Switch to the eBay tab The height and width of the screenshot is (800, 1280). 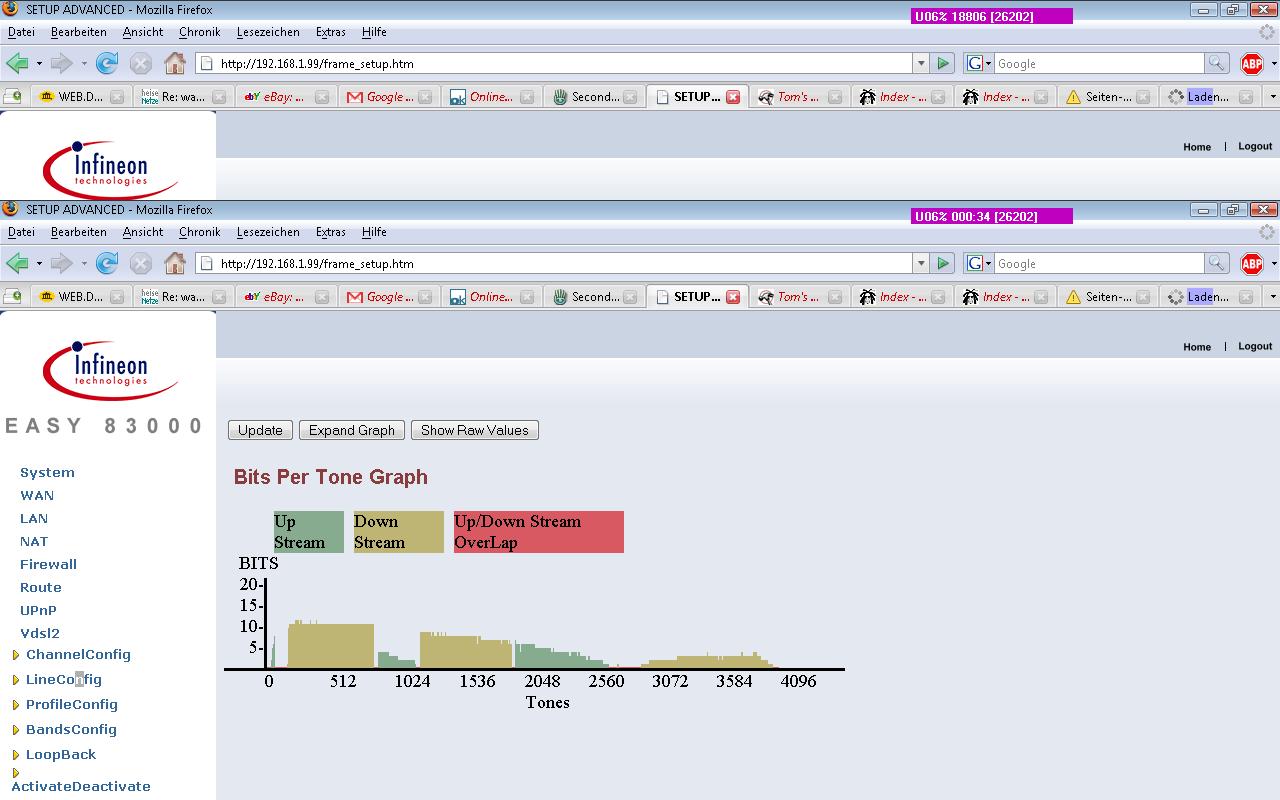click(x=275, y=297)
